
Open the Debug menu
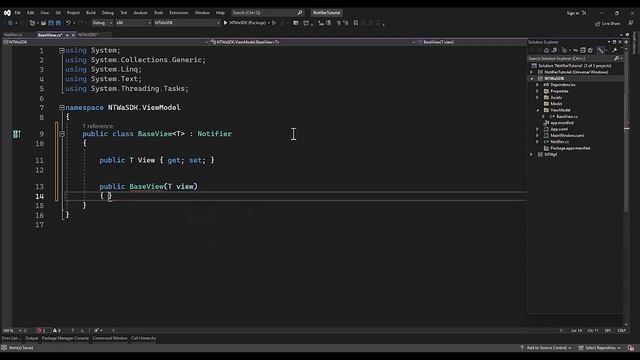point(108,13)
